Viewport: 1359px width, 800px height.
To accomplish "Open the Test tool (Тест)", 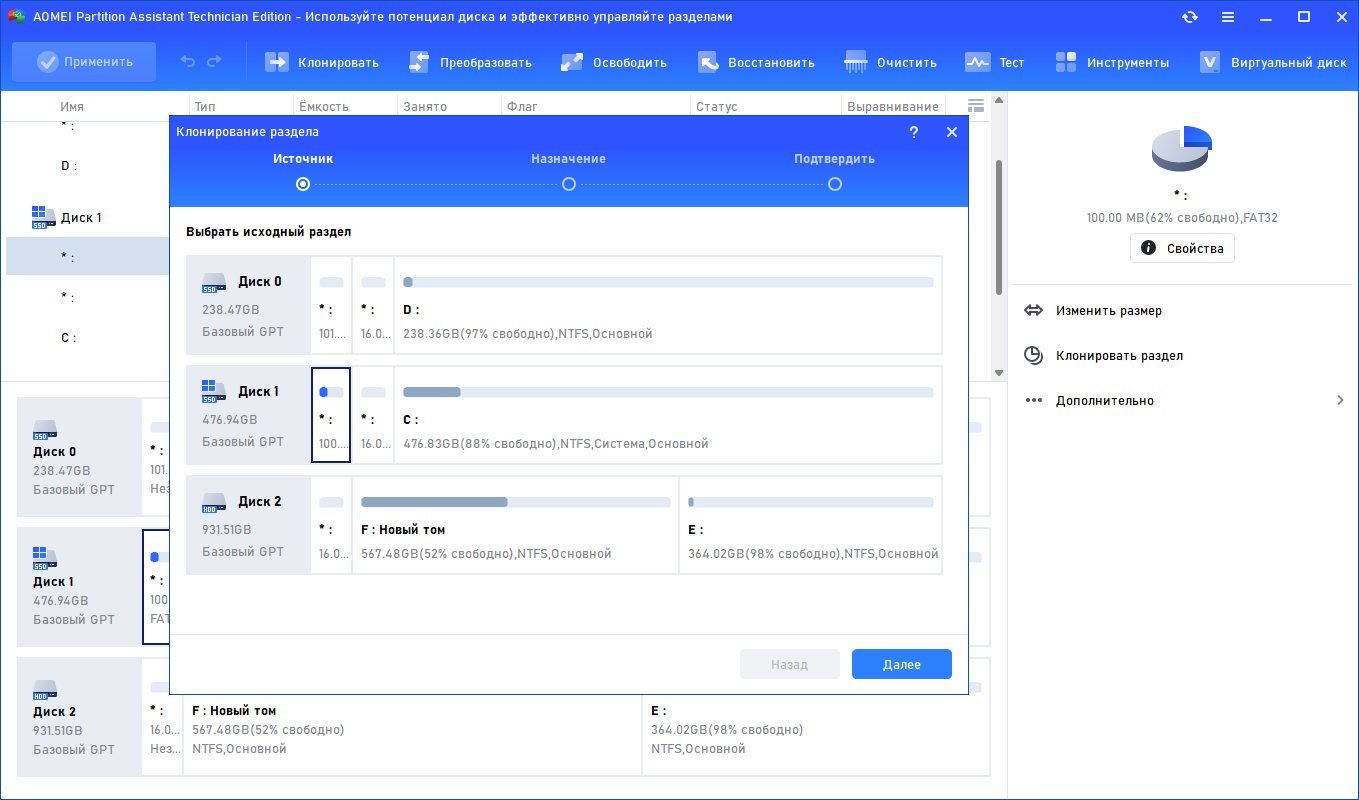I will point(977,62).
